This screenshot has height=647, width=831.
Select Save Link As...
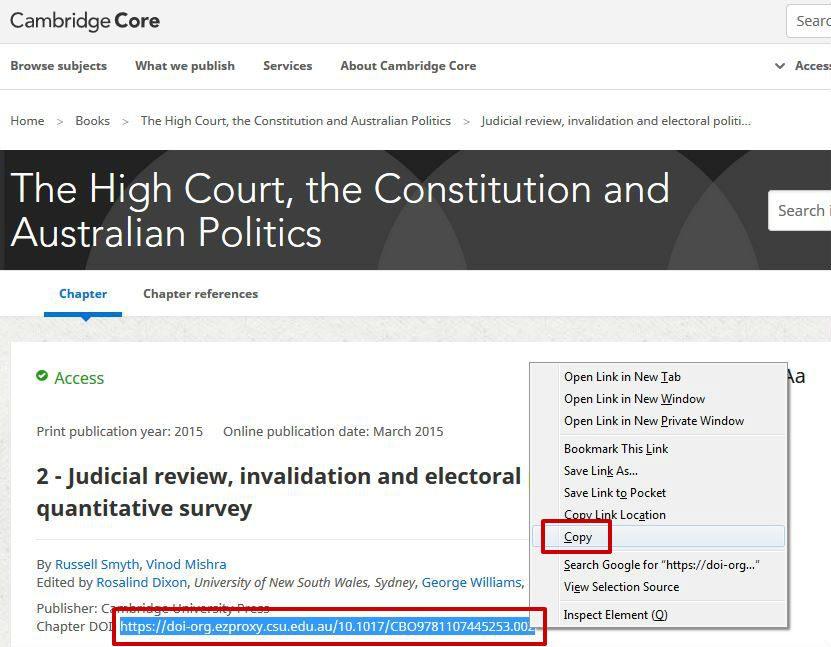point(659,471)
